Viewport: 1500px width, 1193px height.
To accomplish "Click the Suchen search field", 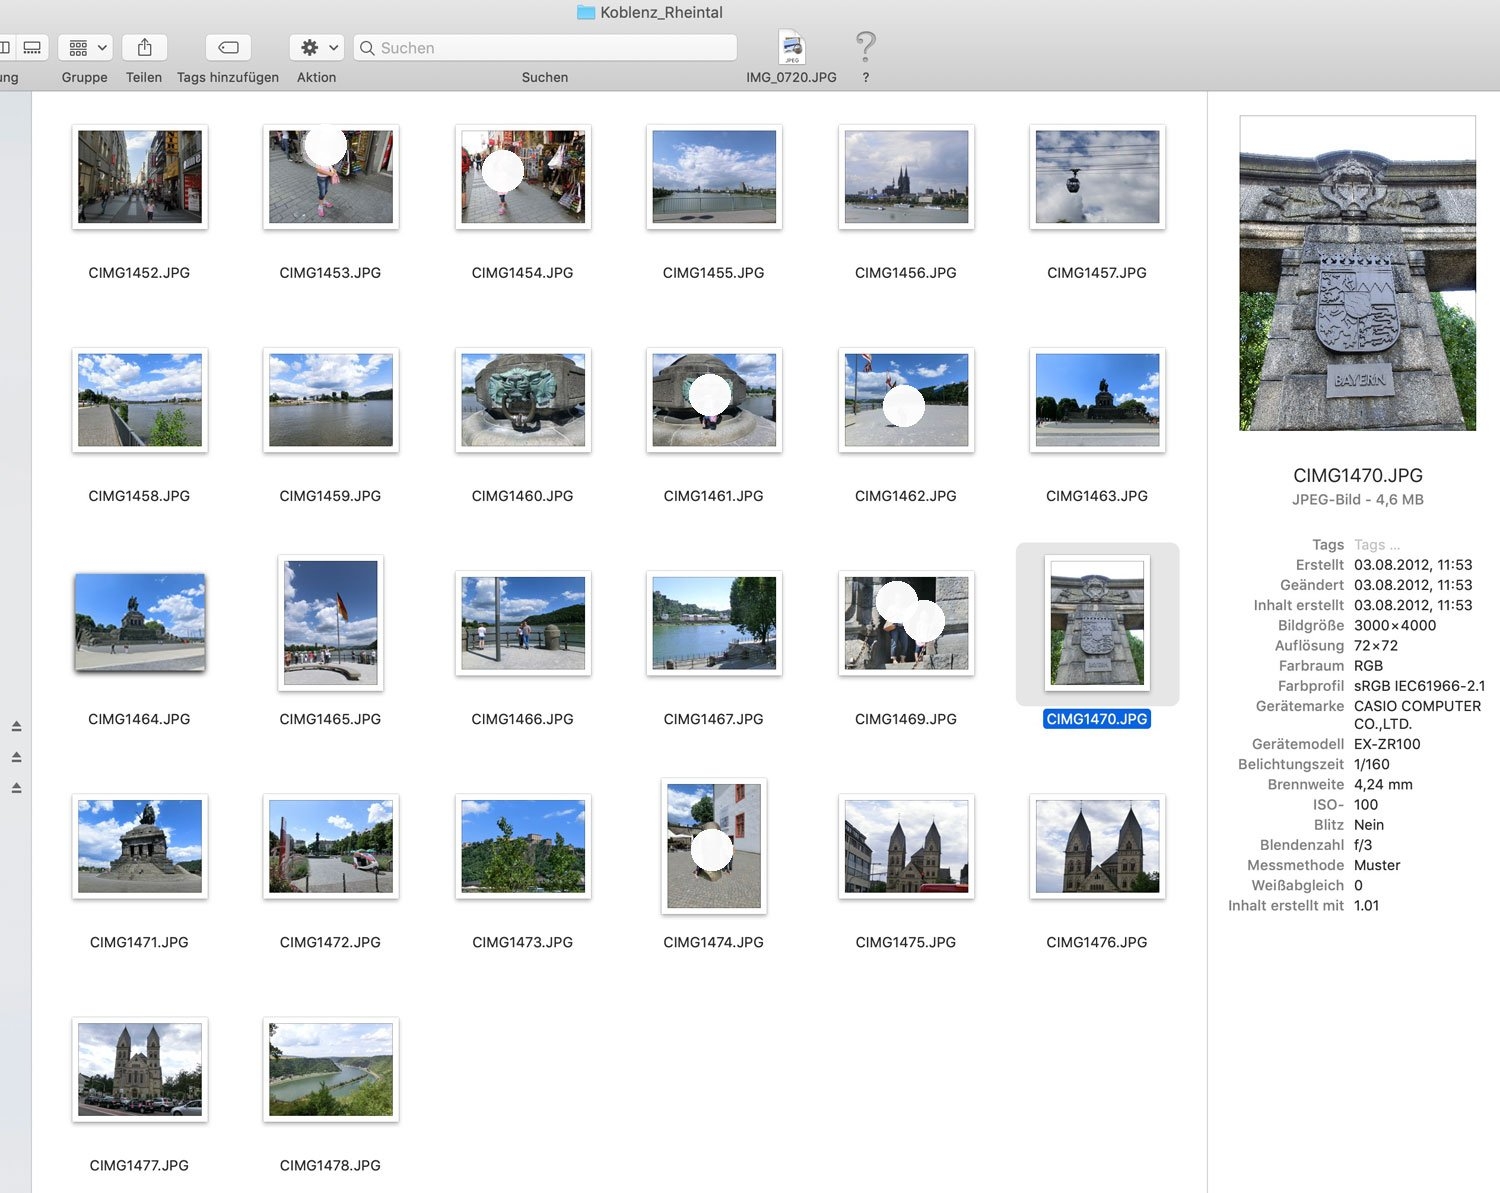I will (545, 48).
